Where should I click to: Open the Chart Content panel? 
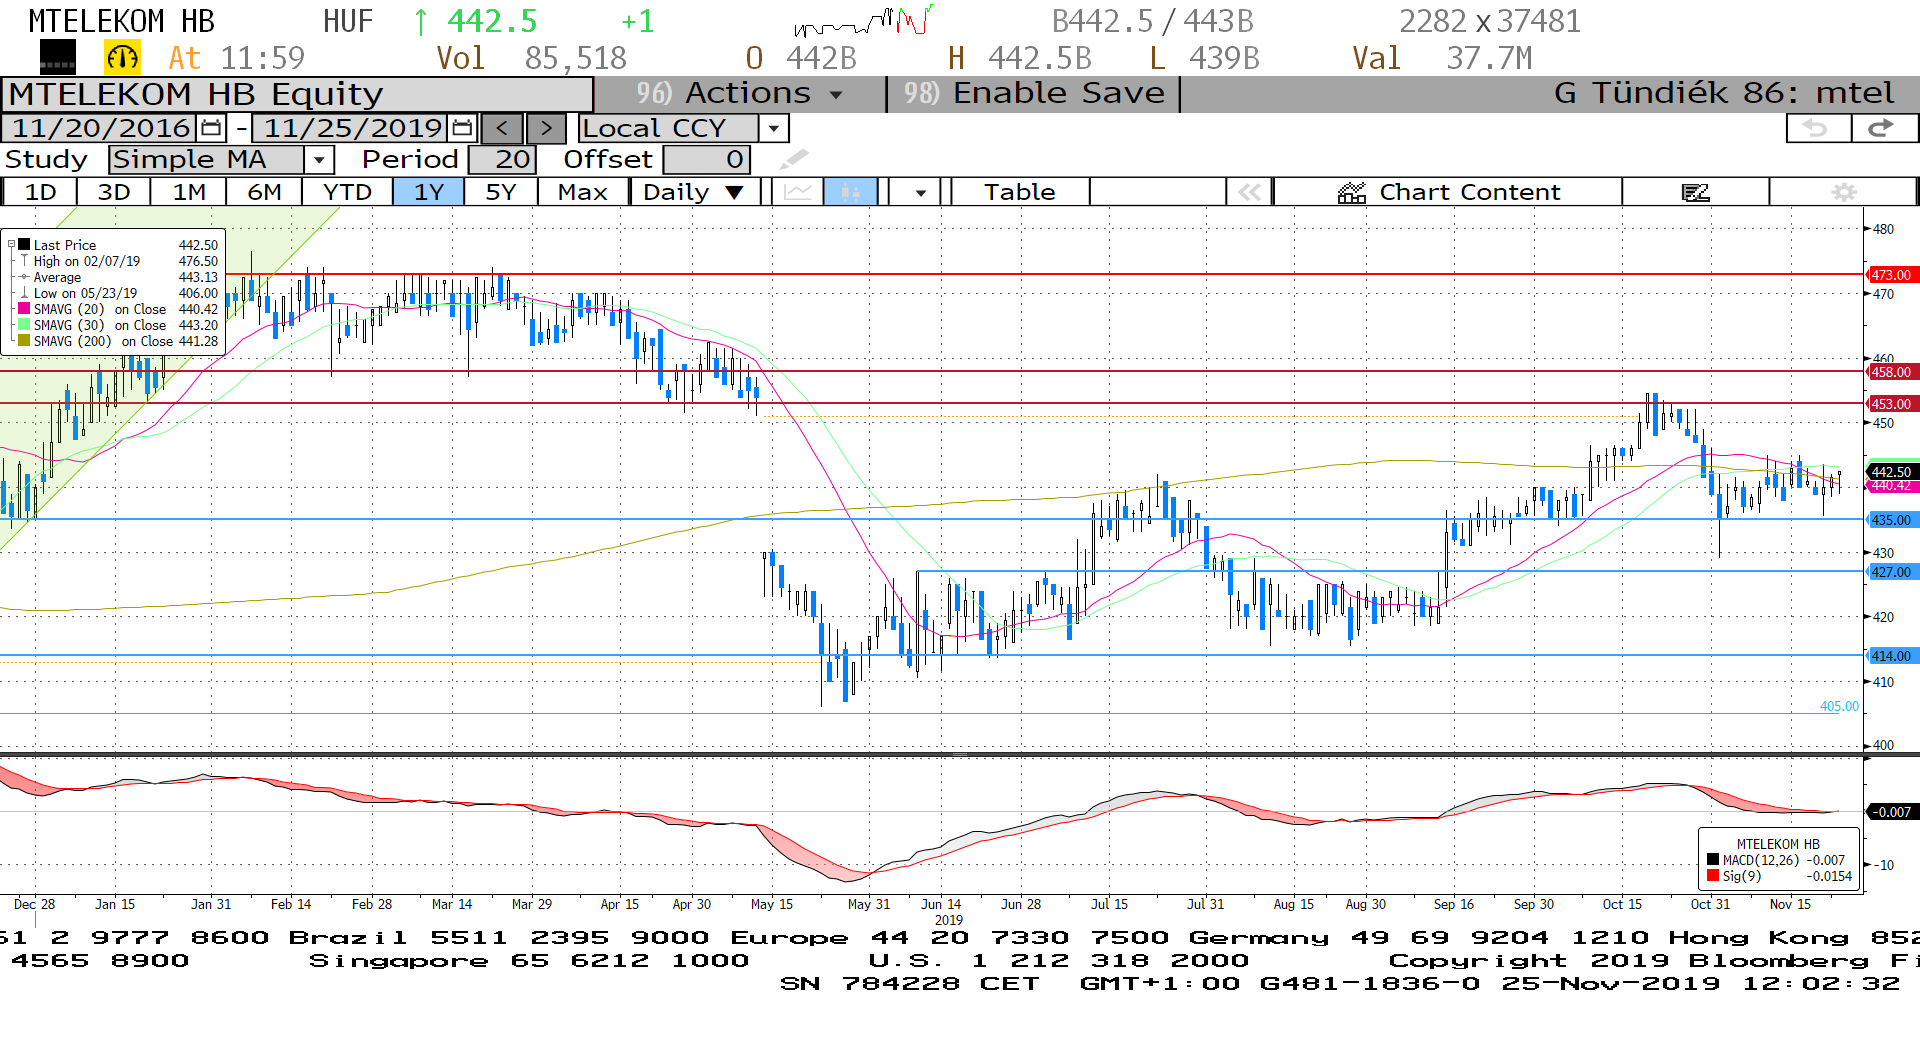[1448, 192]
